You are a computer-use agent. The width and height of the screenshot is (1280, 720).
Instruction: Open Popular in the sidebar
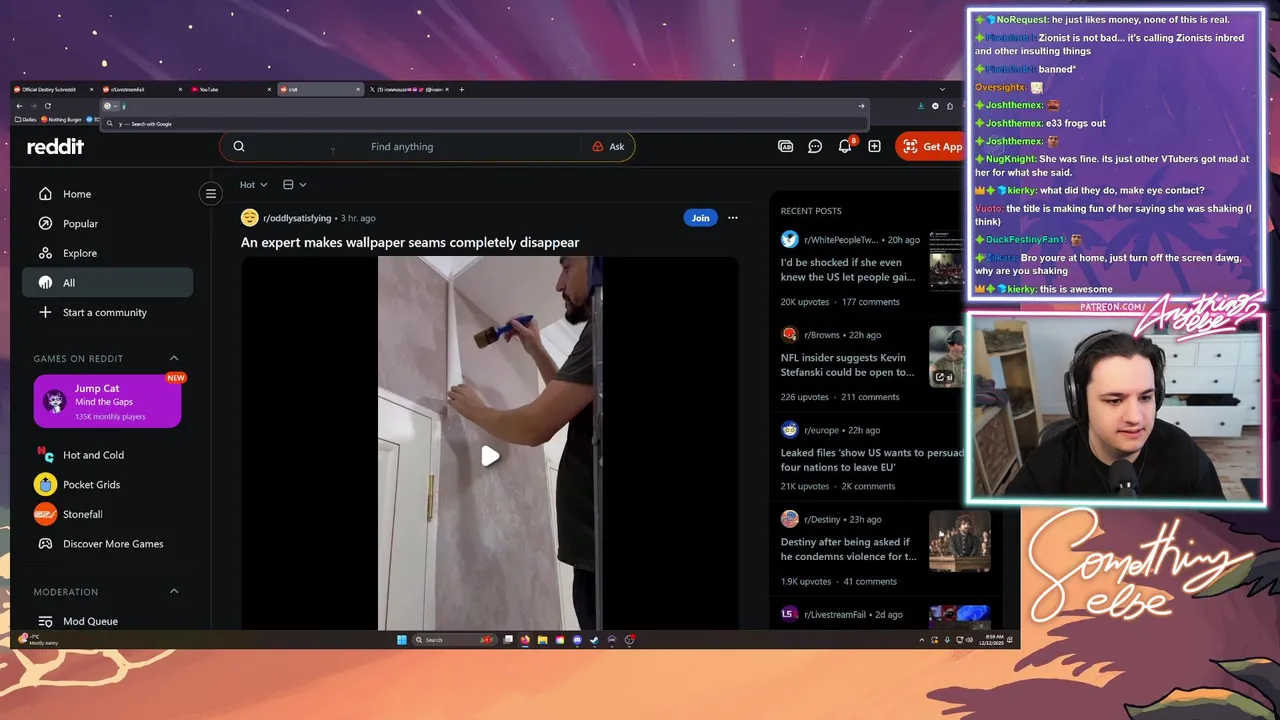coord(107,224)
